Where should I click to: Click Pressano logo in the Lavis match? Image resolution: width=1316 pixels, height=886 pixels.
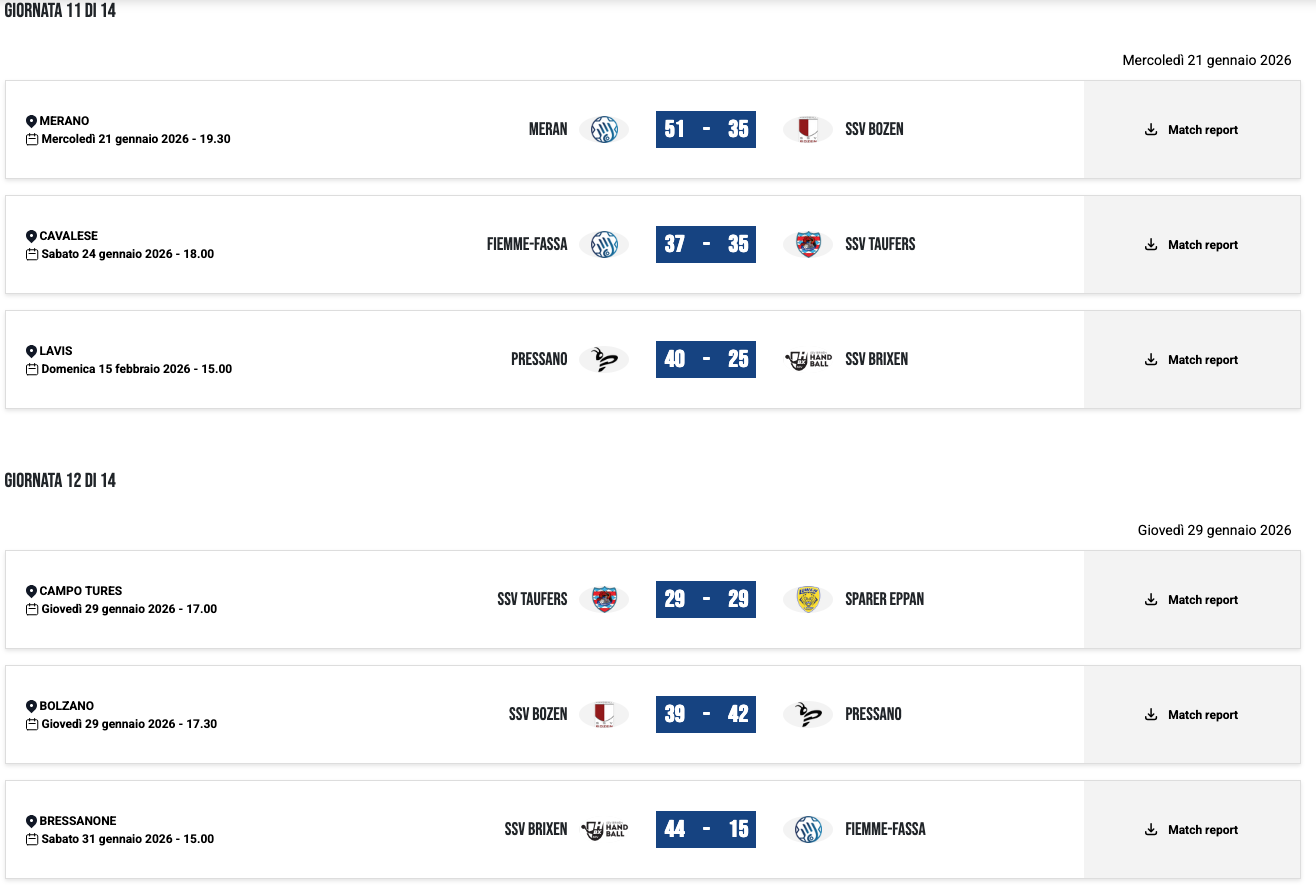point(604,360)
